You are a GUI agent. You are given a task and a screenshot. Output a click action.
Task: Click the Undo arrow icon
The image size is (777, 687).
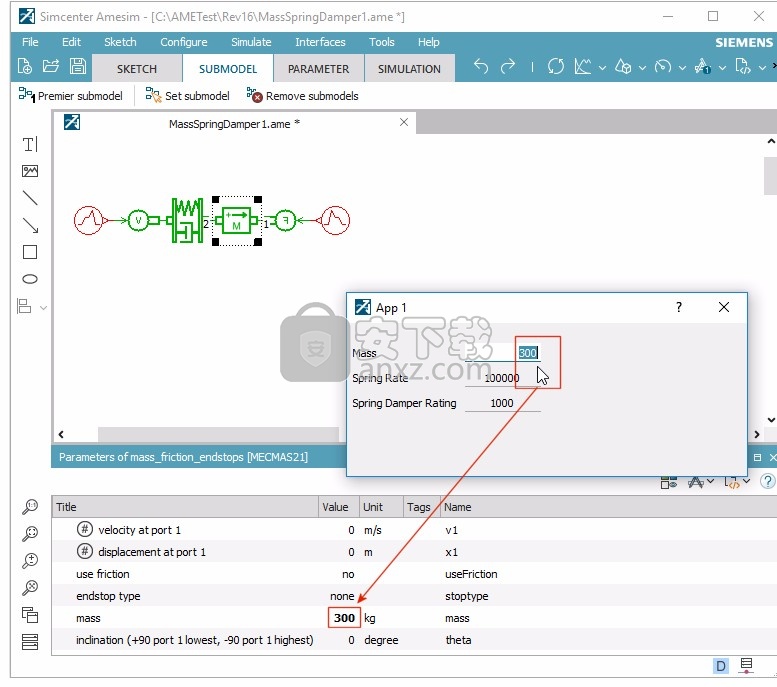pos(481,66)
